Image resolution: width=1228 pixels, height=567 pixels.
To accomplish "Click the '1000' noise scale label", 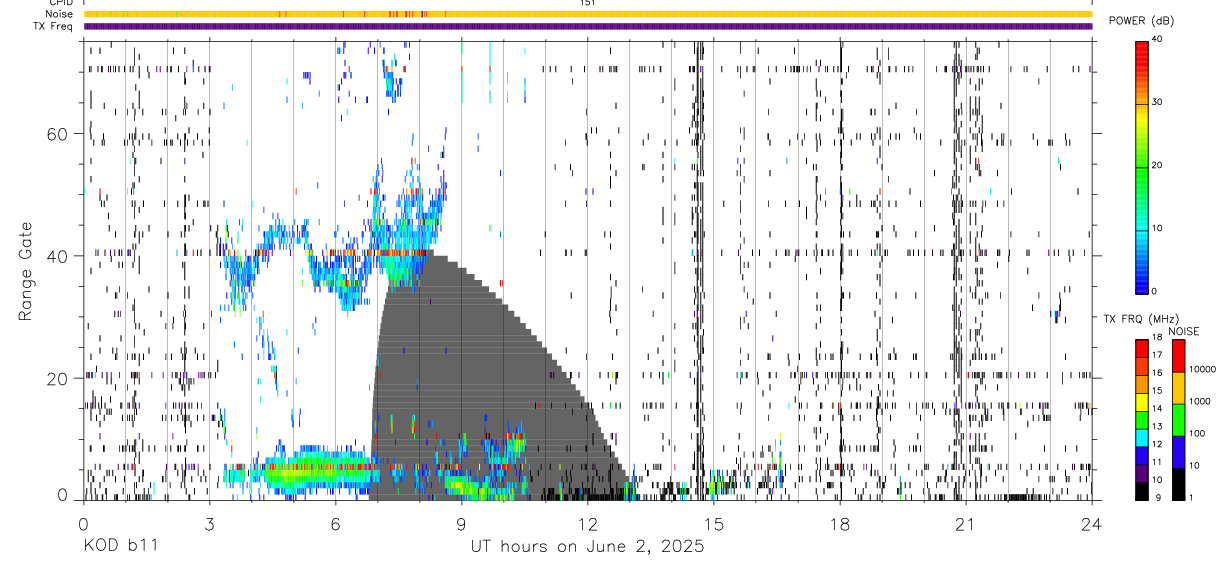I will (1200, 401).
